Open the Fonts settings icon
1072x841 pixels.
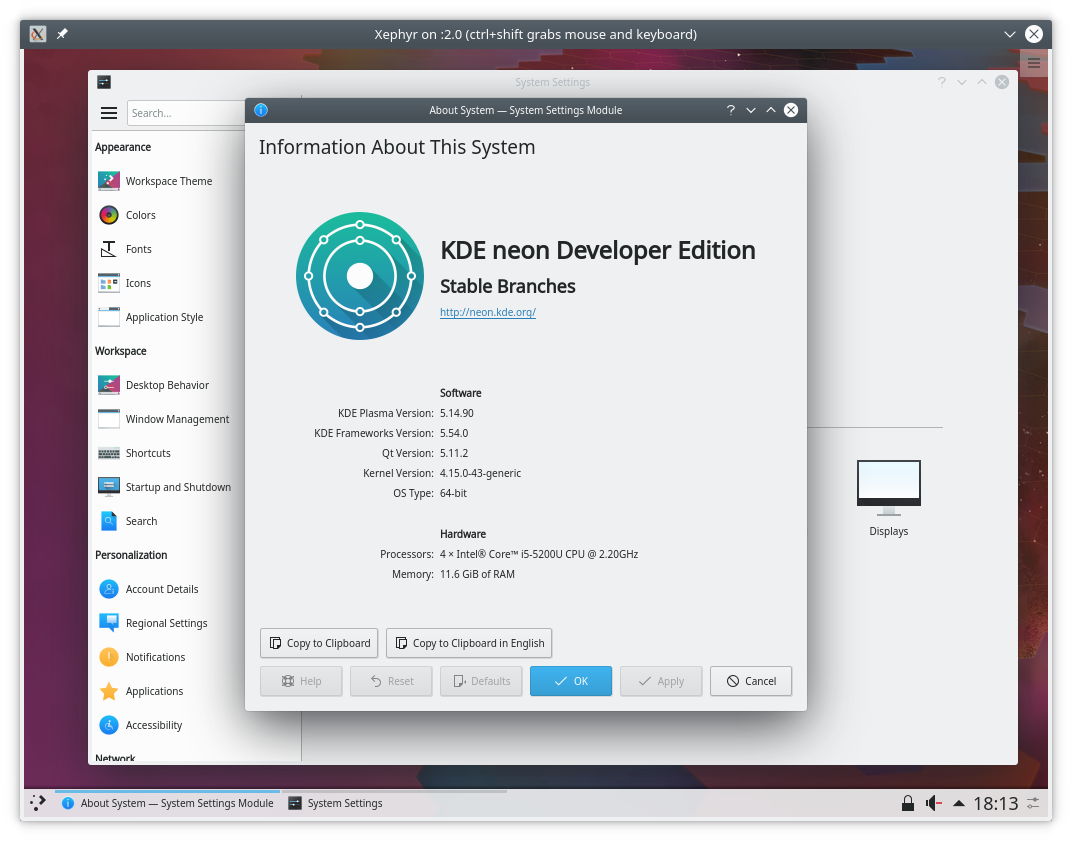pos(109,249)
